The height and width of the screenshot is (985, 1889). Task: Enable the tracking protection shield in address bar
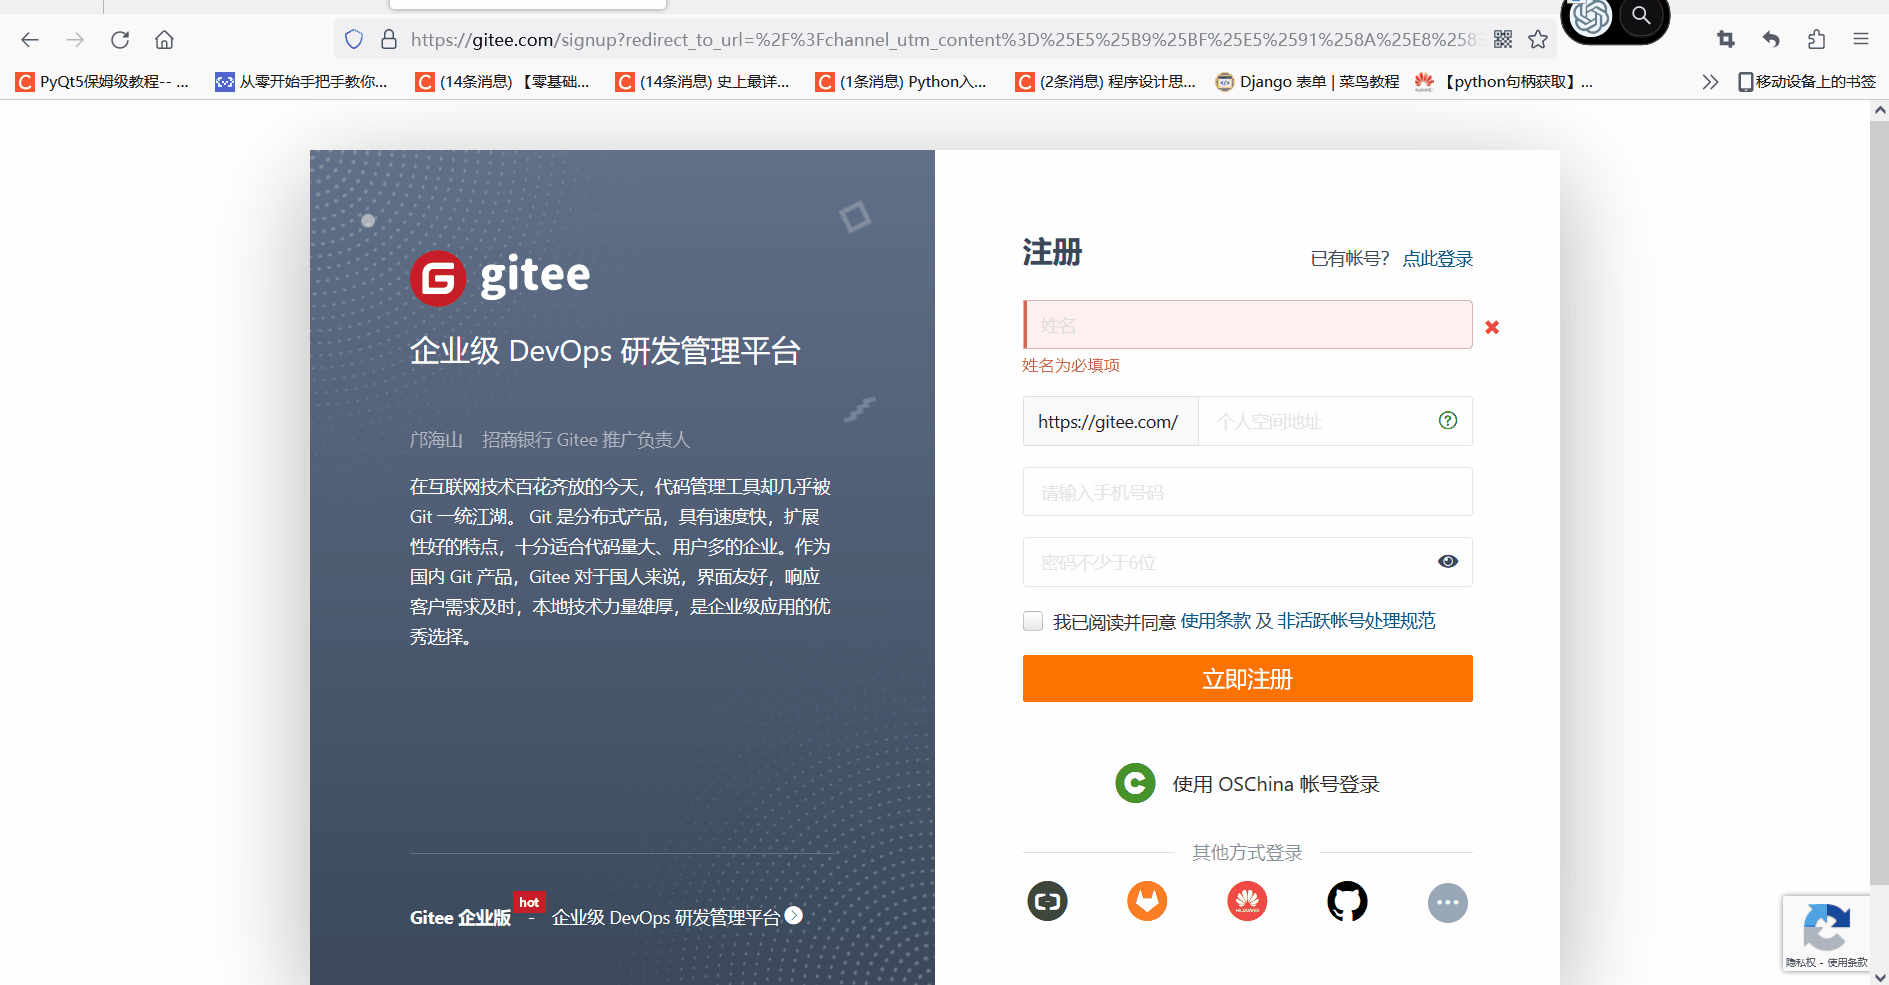[354, 39]
